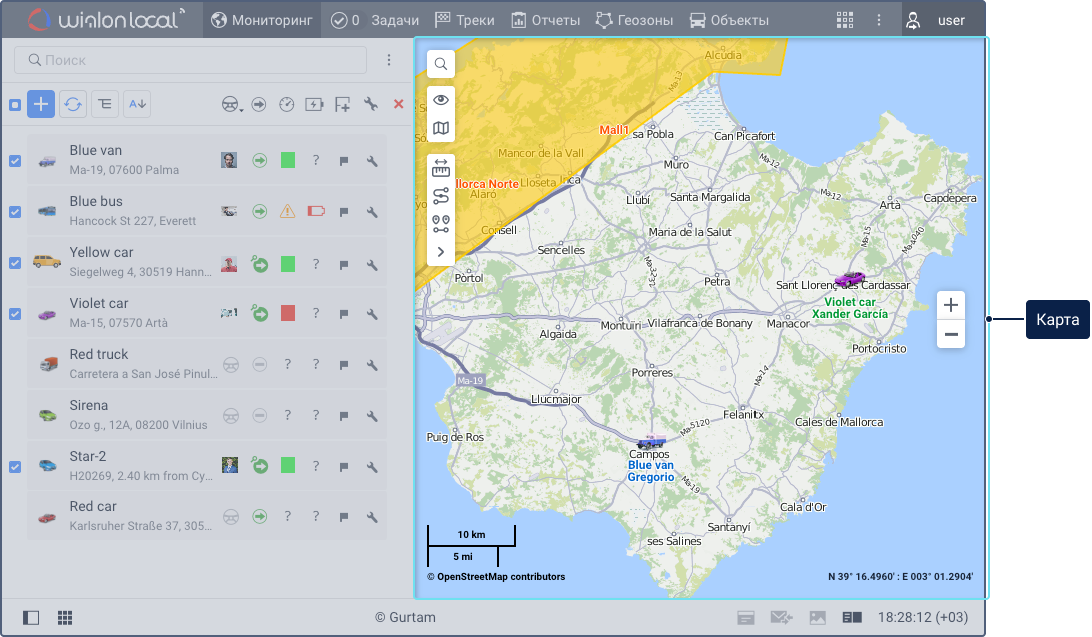Click the map search magnifier icon
This screenshot has height=637, width=1092.
(x=441, y=65)
